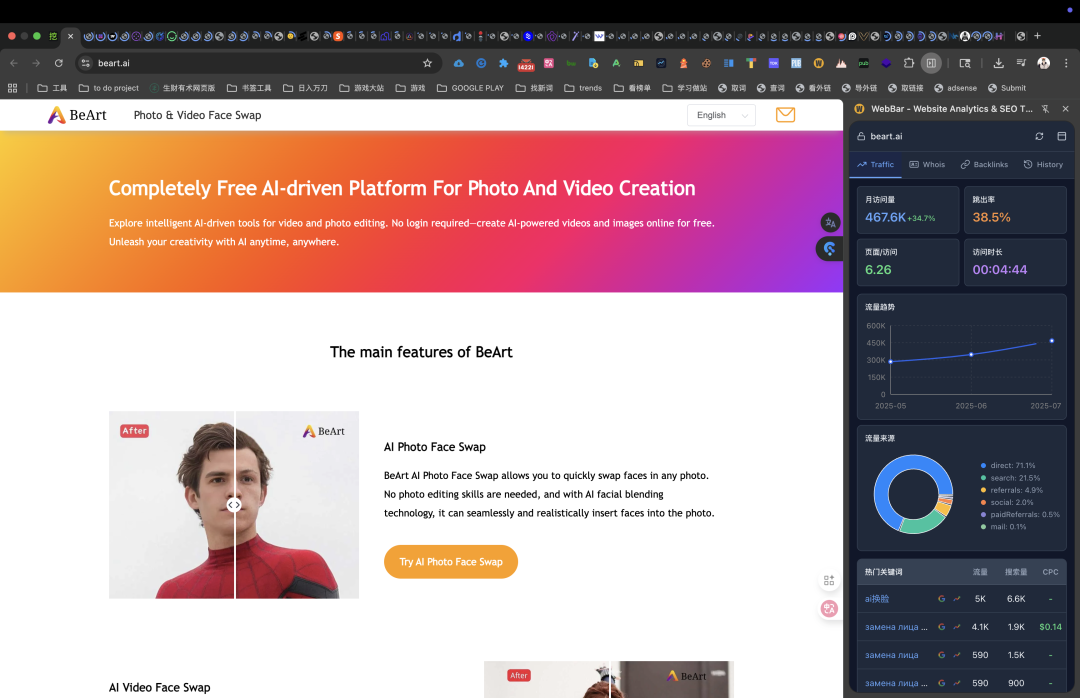Open the browser Downloads icon
Image resolution: width=1080 pixels, height=698 pixels.
pos(998,63)
